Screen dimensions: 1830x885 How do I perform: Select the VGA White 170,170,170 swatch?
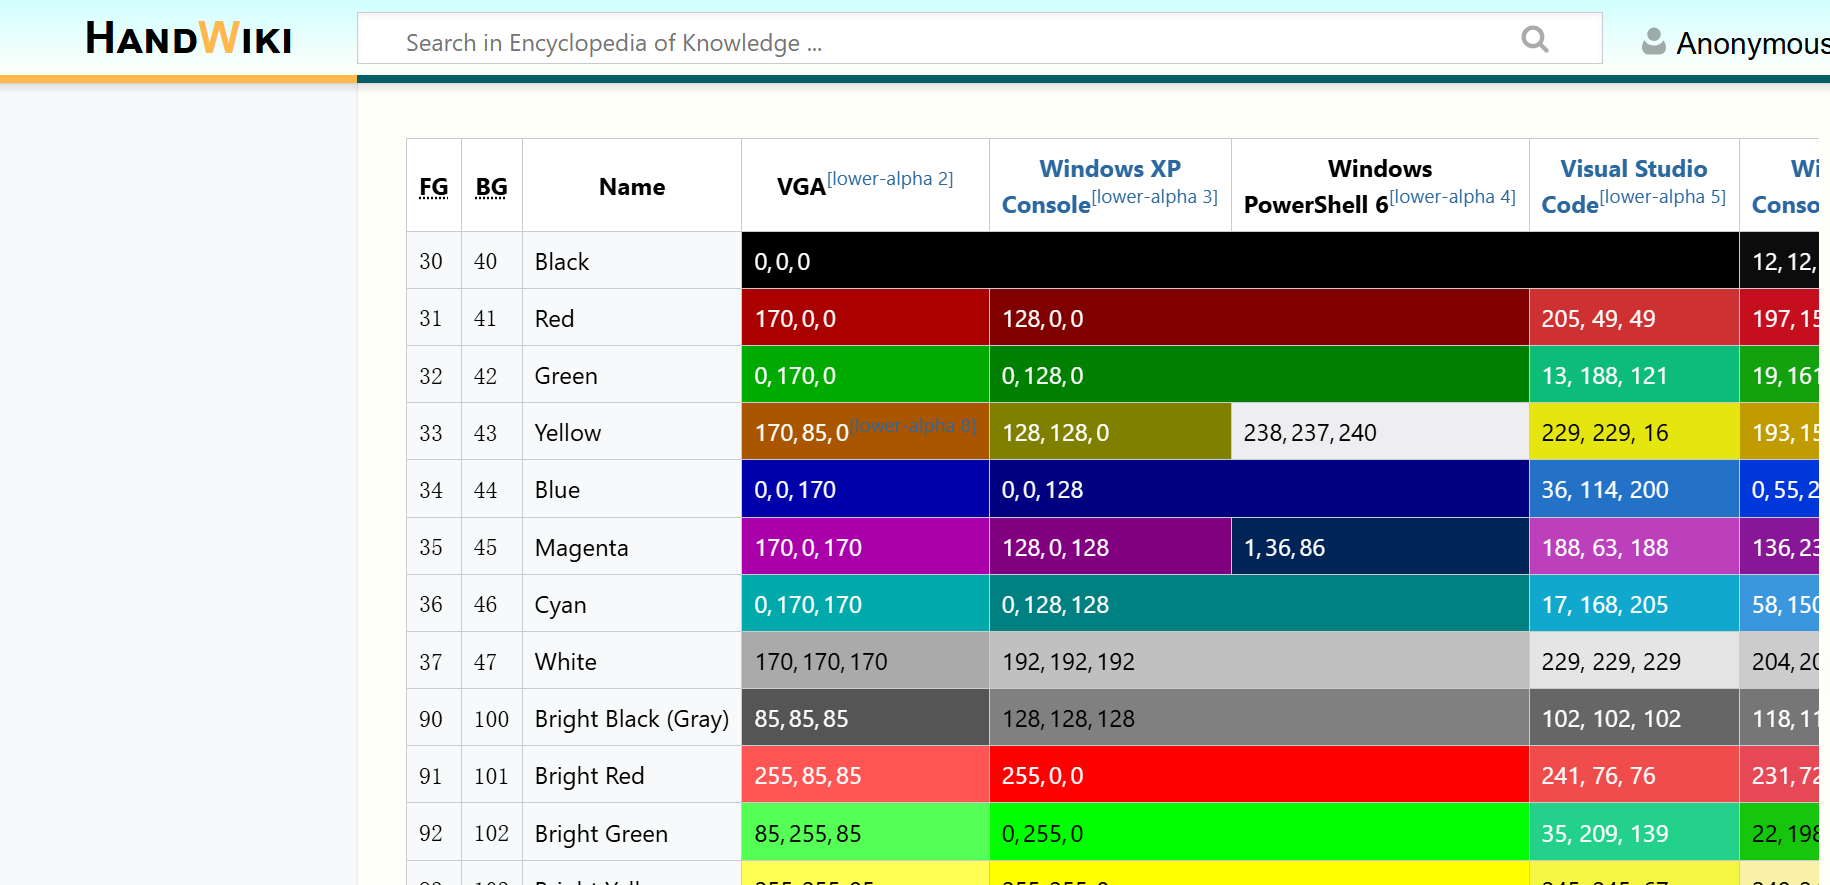pyautogui.click(x=865, y=661)
